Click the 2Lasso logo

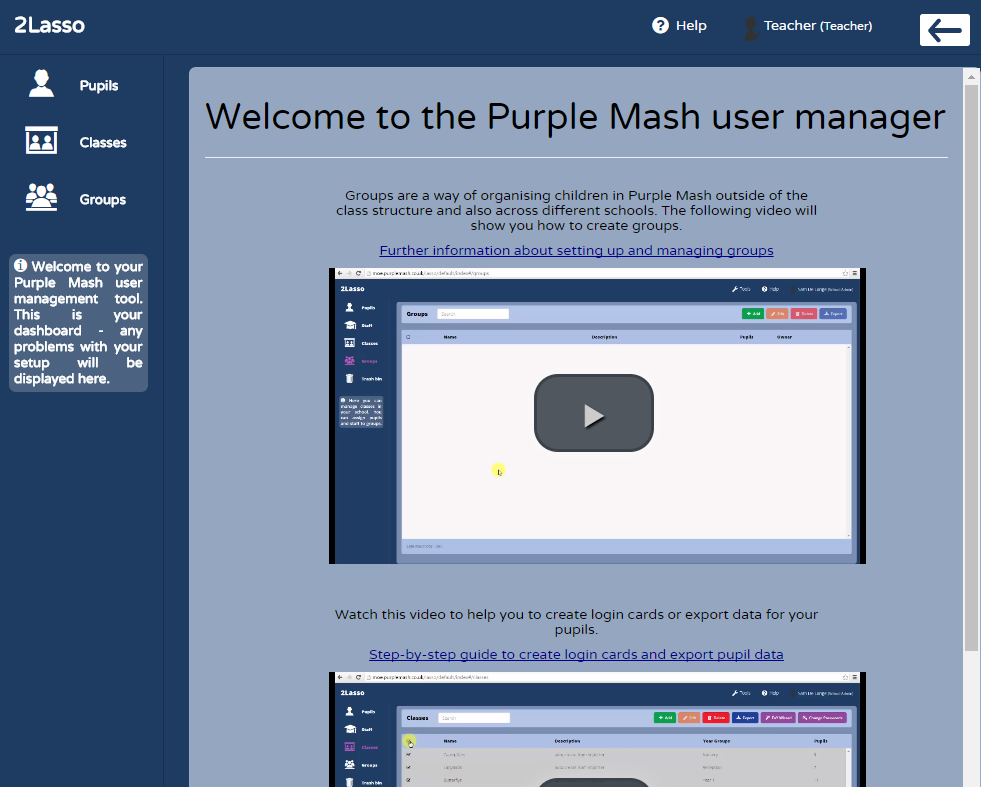pos(49,25)
